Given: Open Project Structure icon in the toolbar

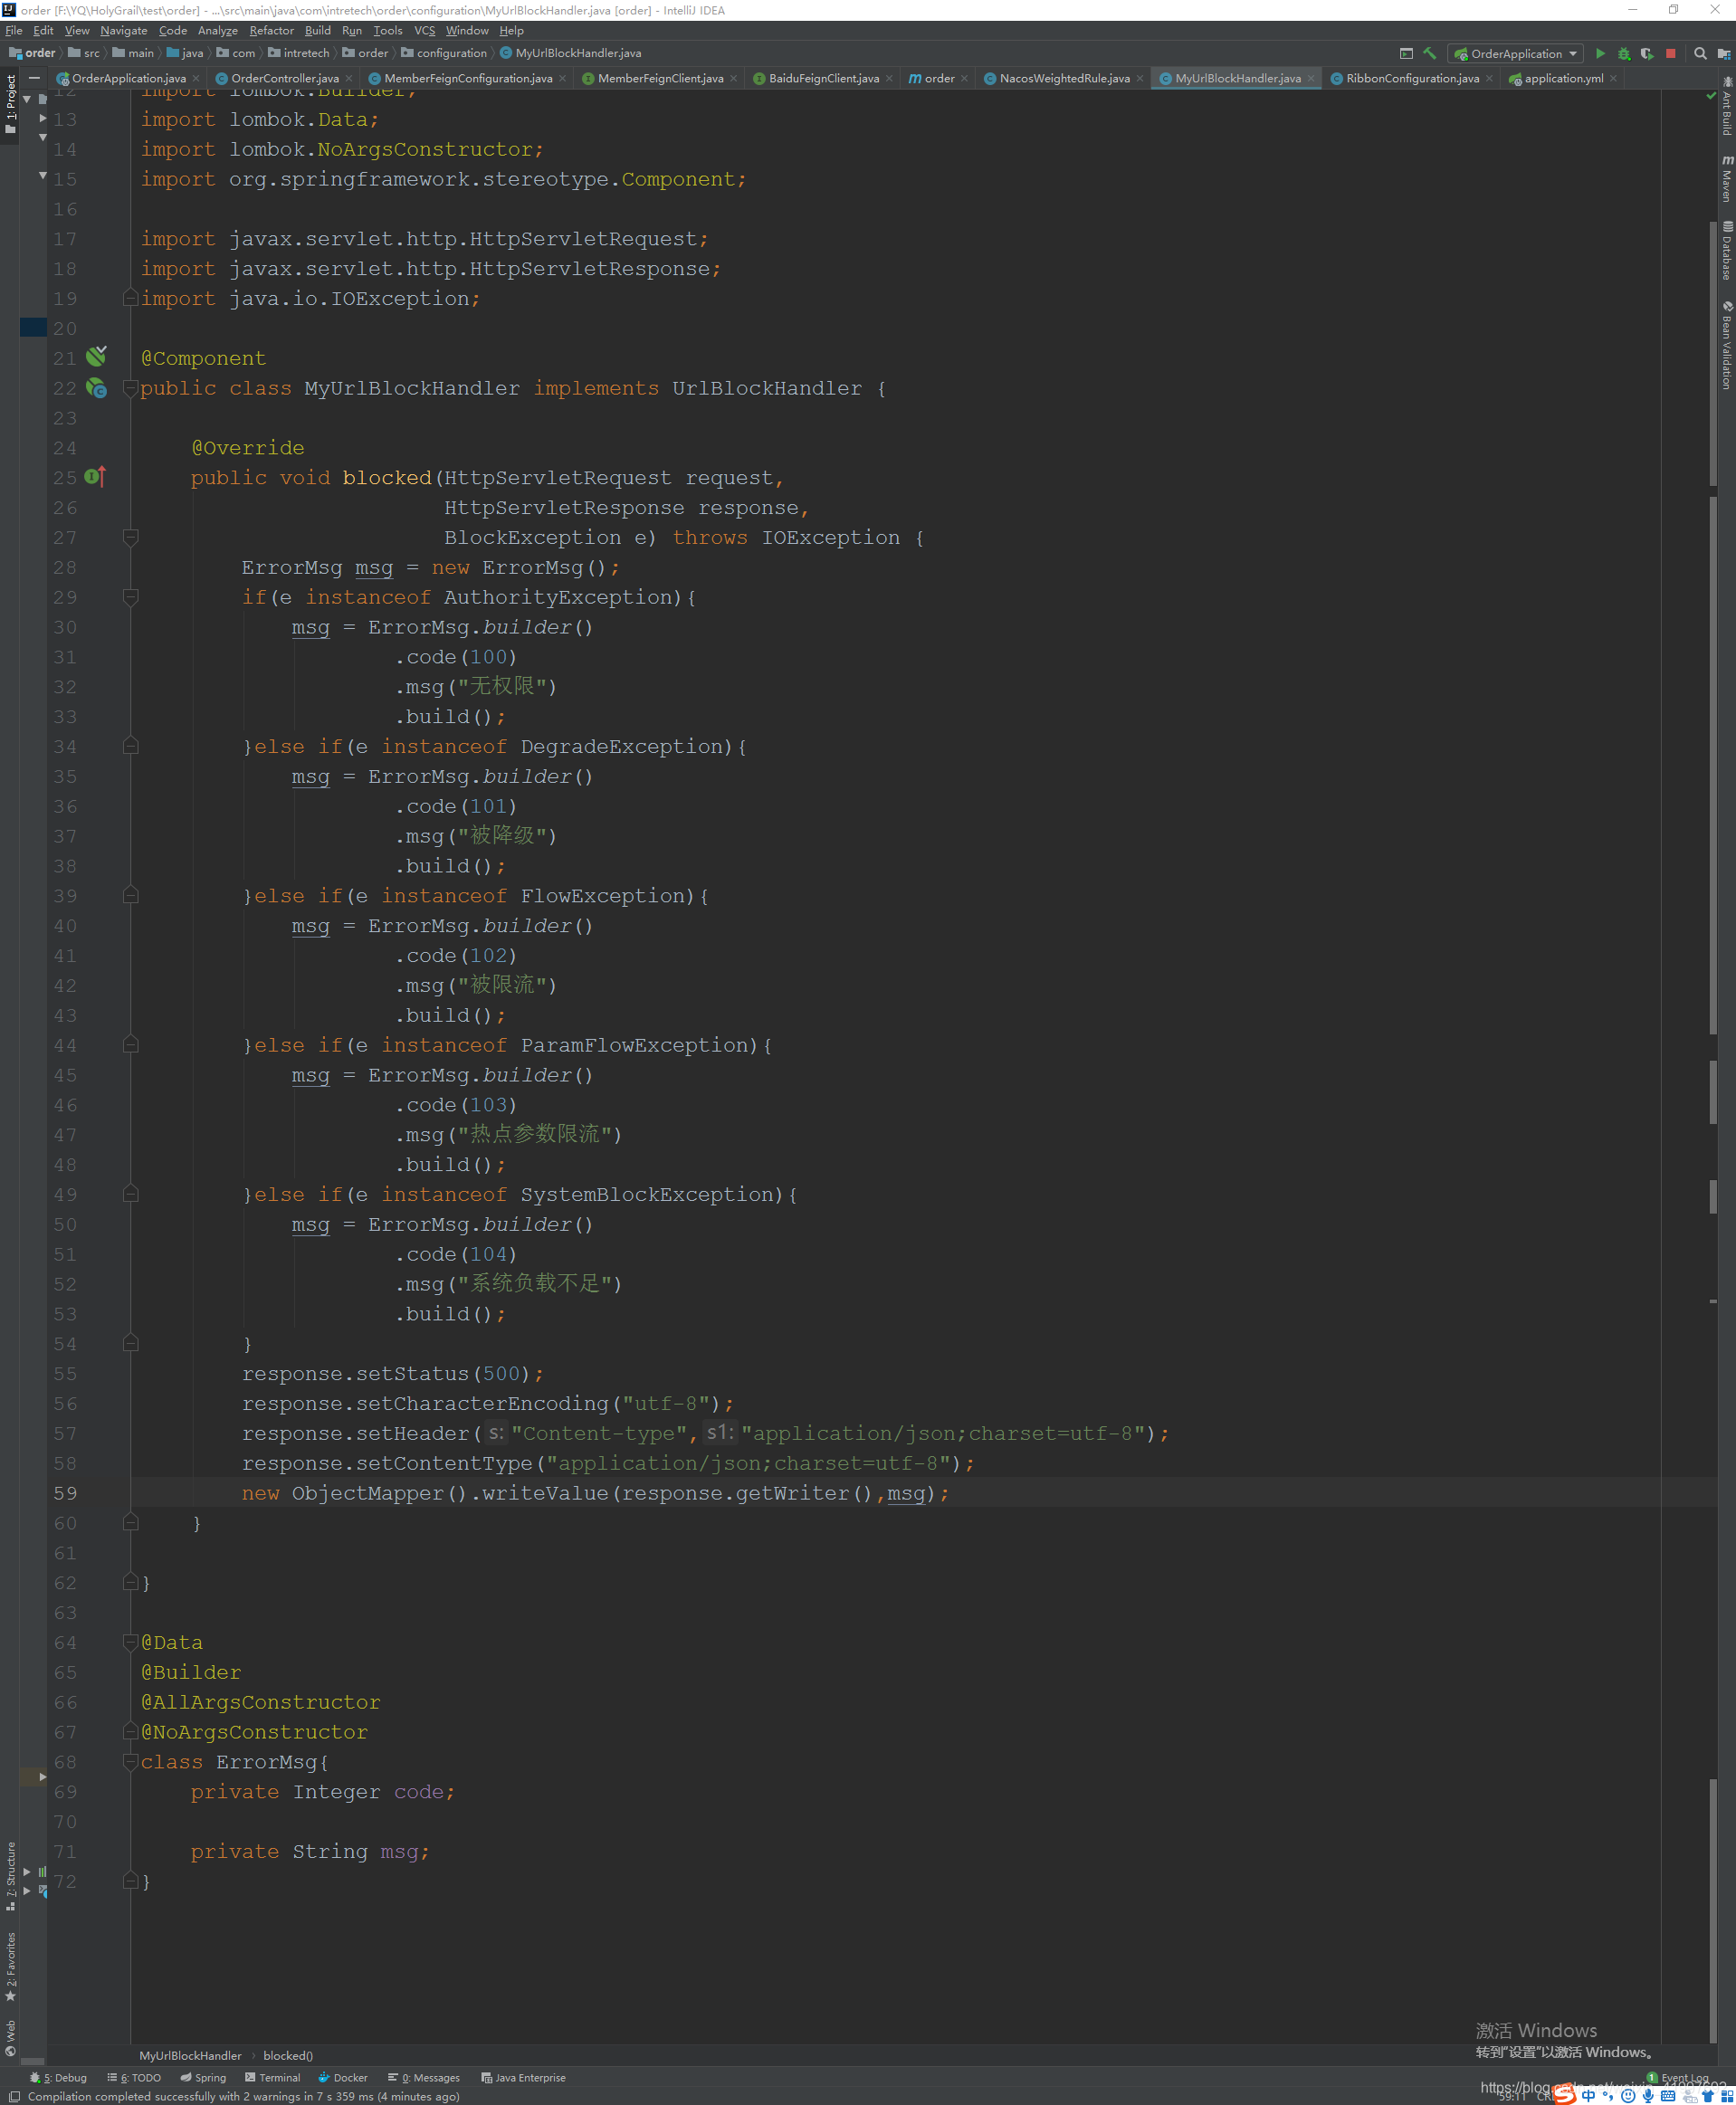Looking at the screenshot, I should click(x=1724, y=53).
